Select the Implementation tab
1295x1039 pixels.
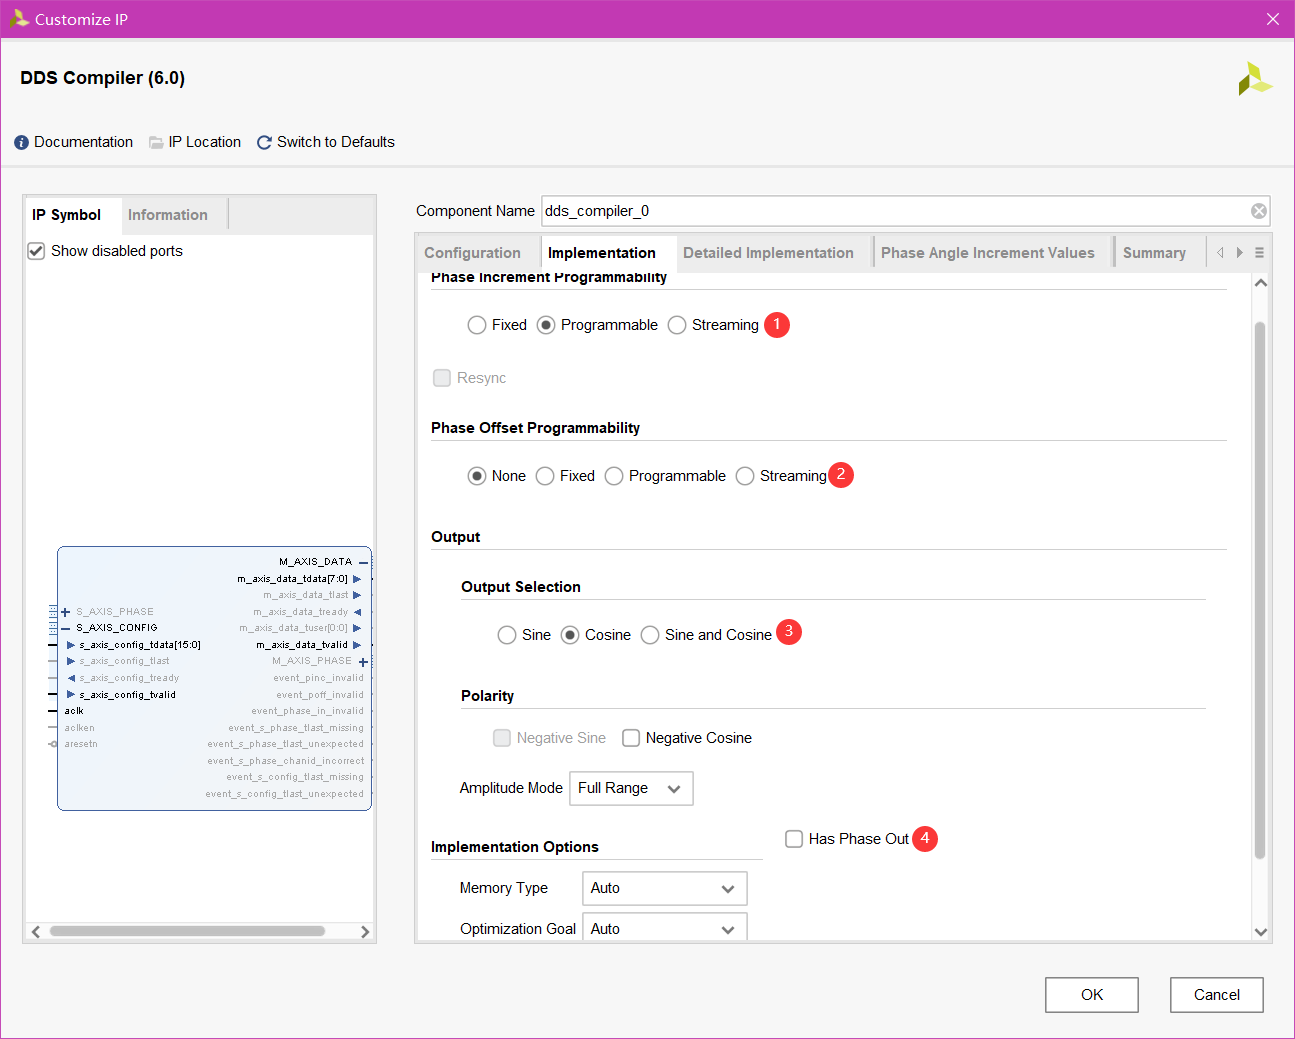[602, 253]
